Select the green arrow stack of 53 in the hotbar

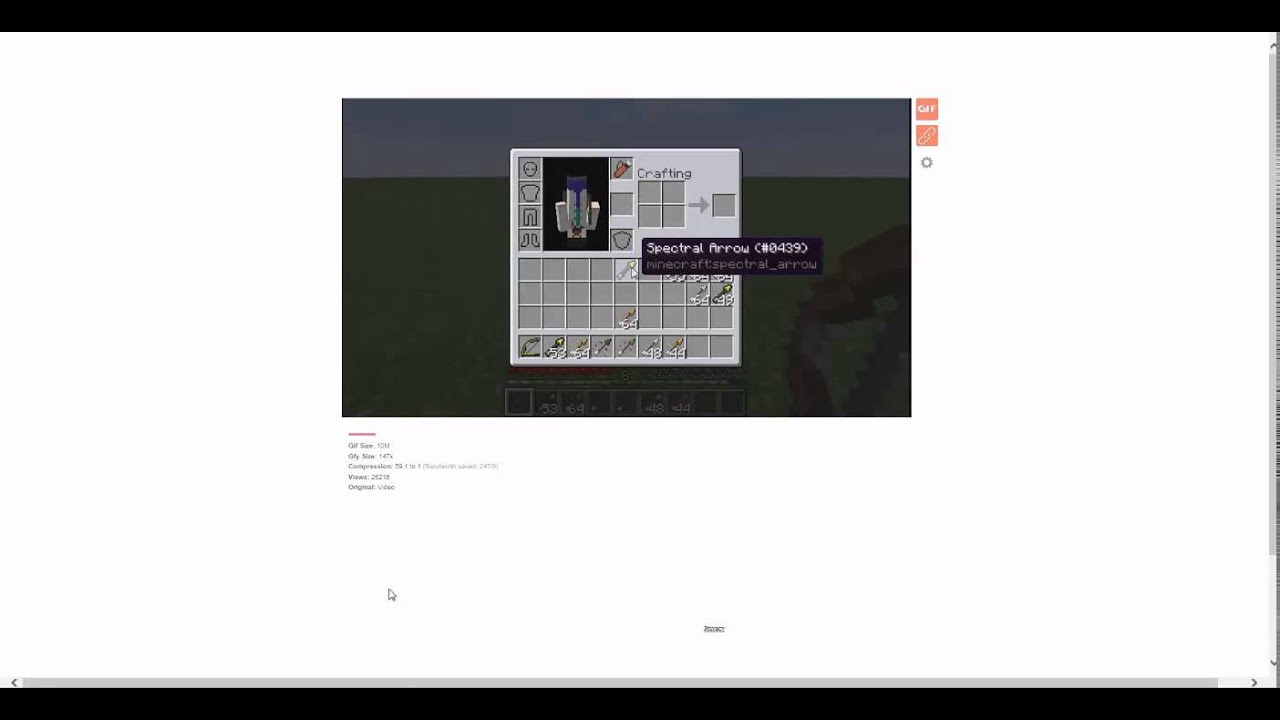coord(554,347)
